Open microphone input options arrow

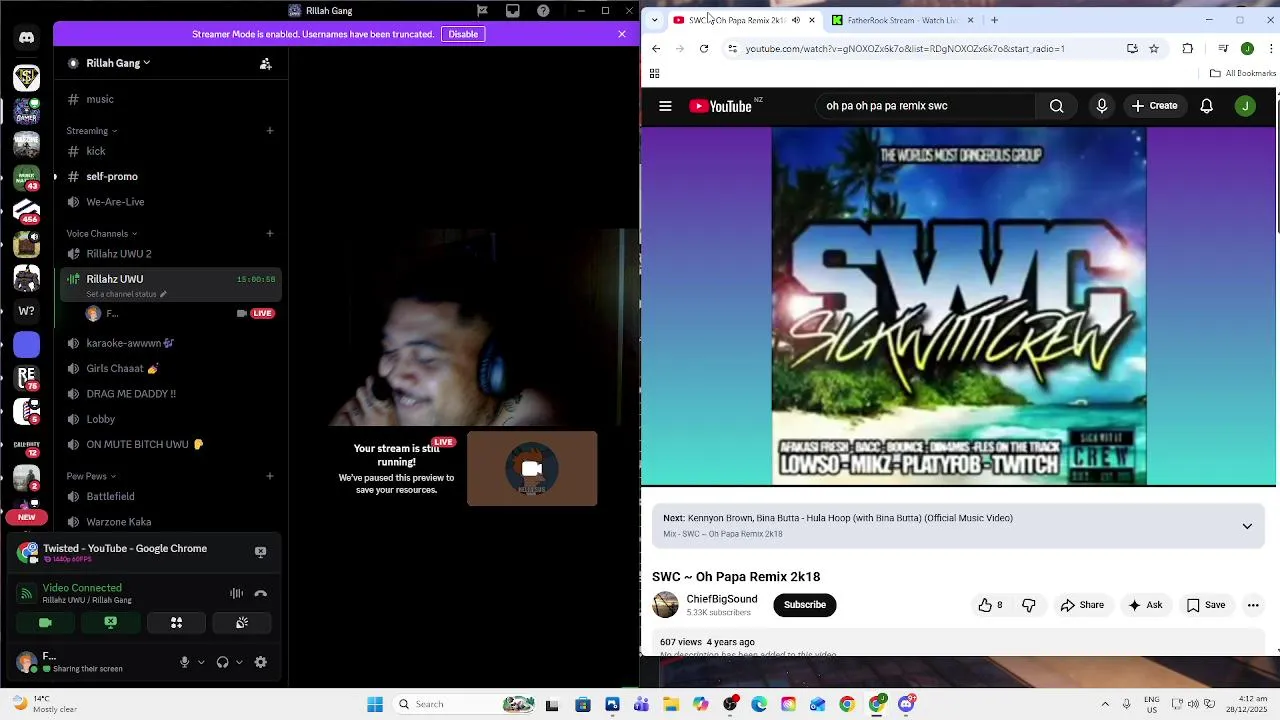201,662
